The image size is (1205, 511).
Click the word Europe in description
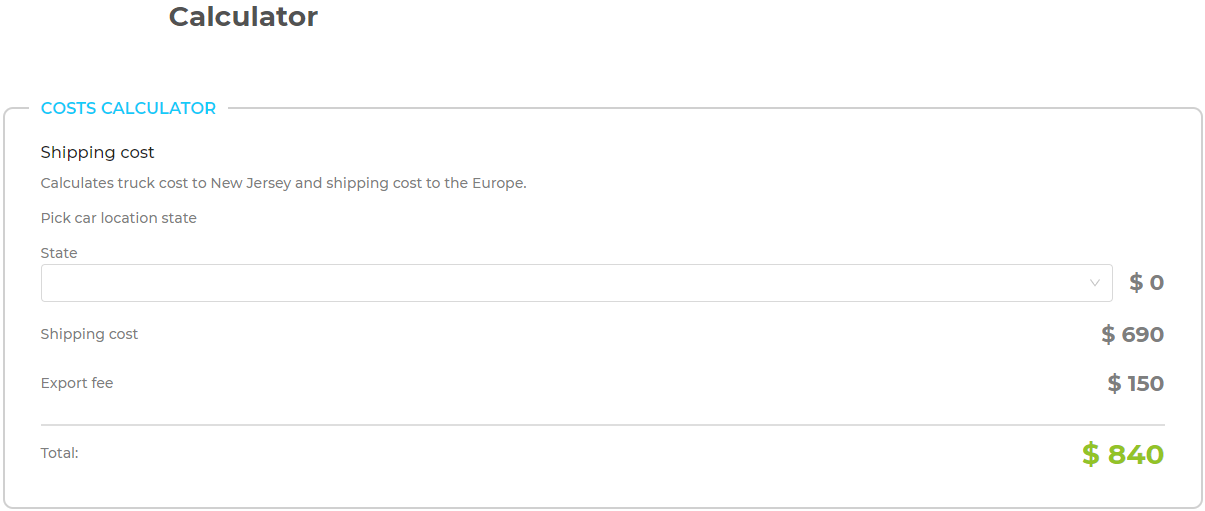point(497,183)
